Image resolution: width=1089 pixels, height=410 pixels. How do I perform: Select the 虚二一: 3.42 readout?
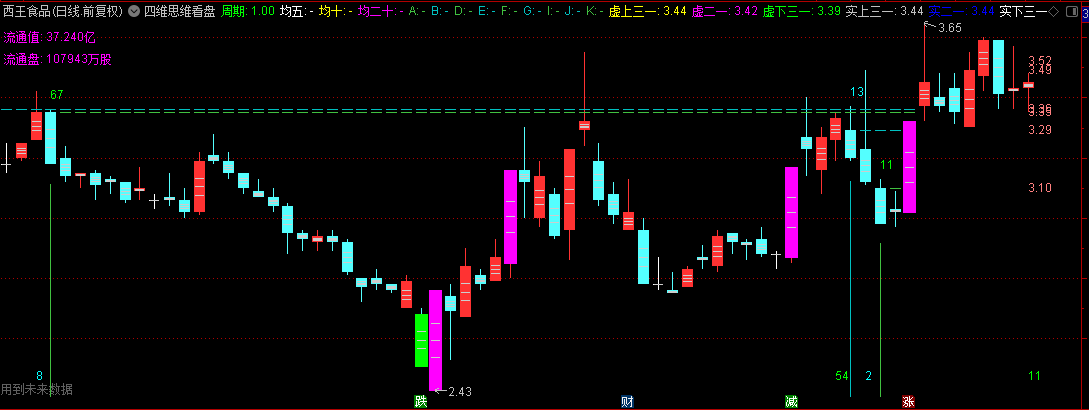click(725, 11)
